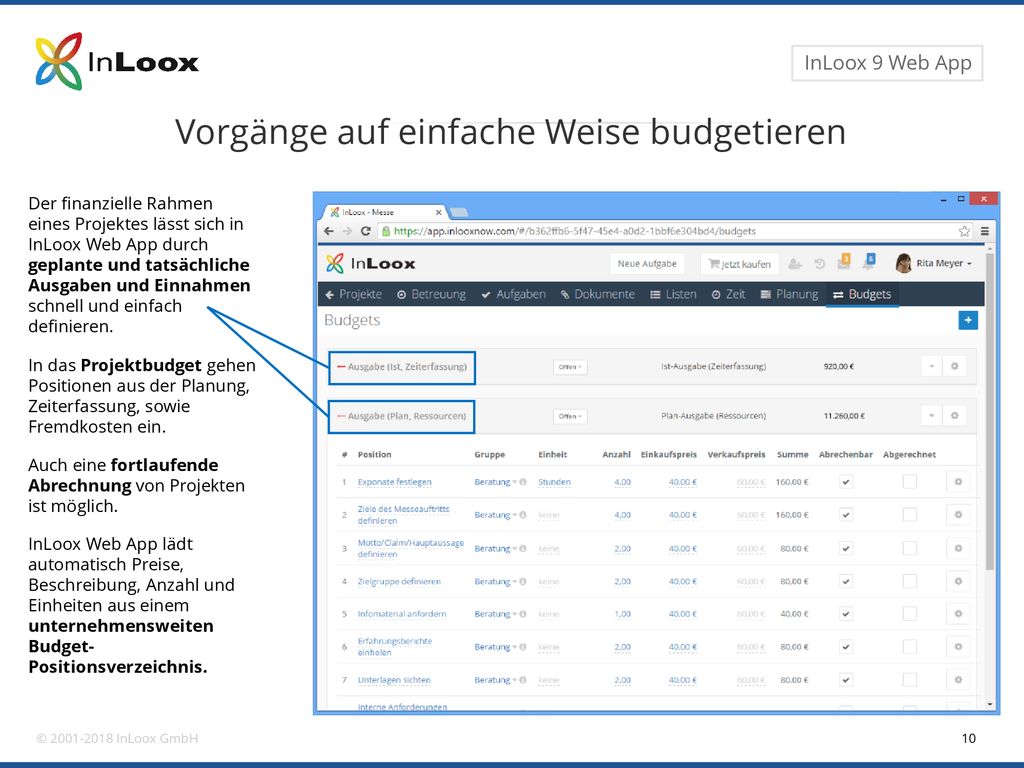
Task: Open the messages icon with orange badge
Action: click(844, 261)
